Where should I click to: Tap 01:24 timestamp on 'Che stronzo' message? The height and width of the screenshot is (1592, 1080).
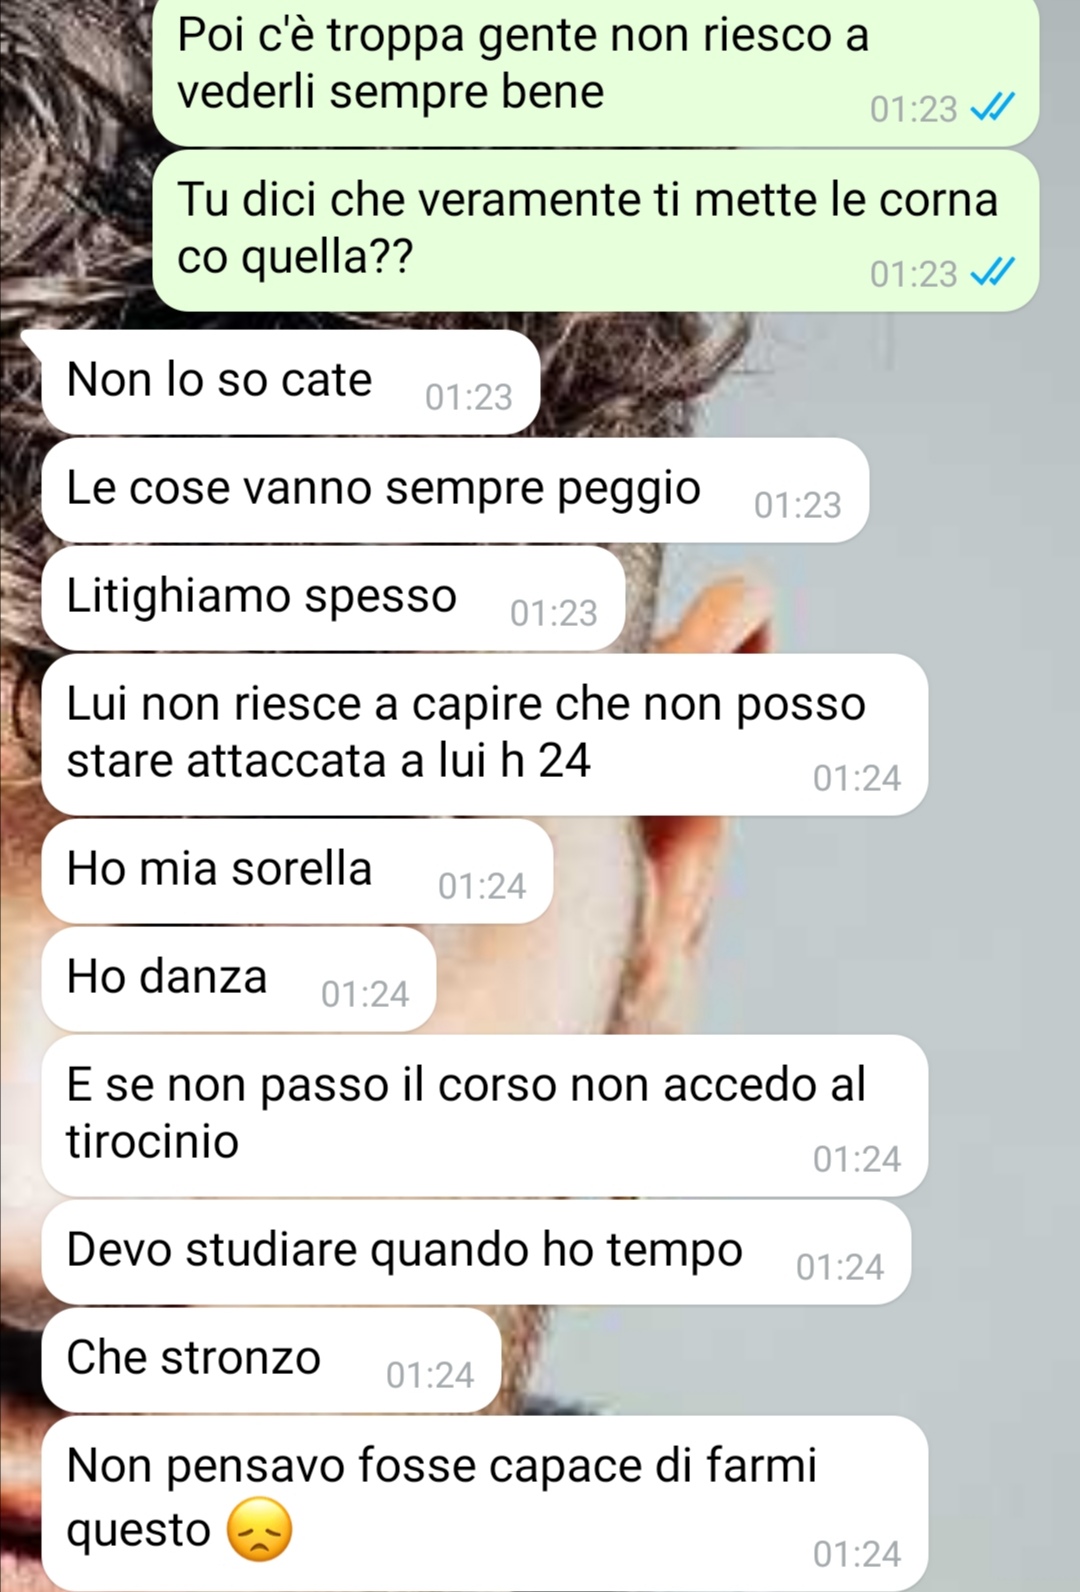coord(430,1376)
